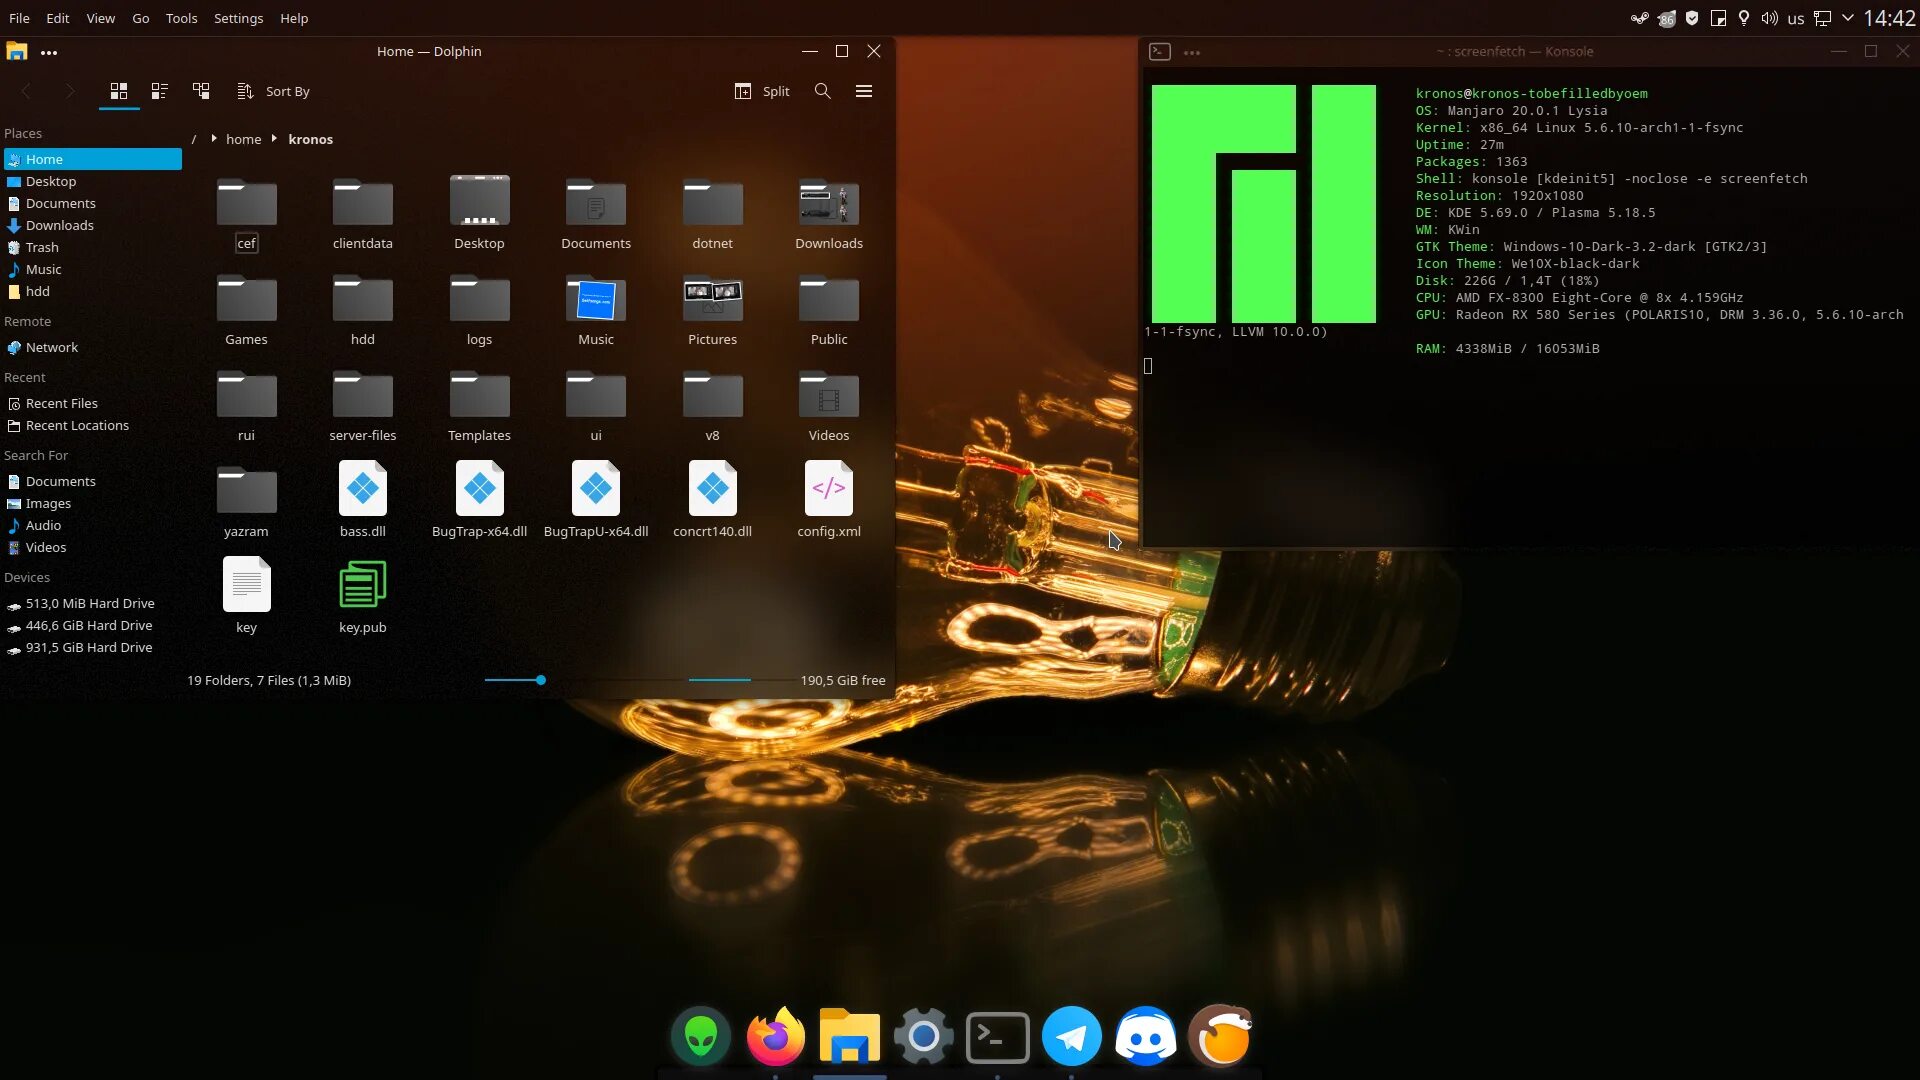Open the Sort By dropdown
1920x1080 pixels.
pos(274,91)
